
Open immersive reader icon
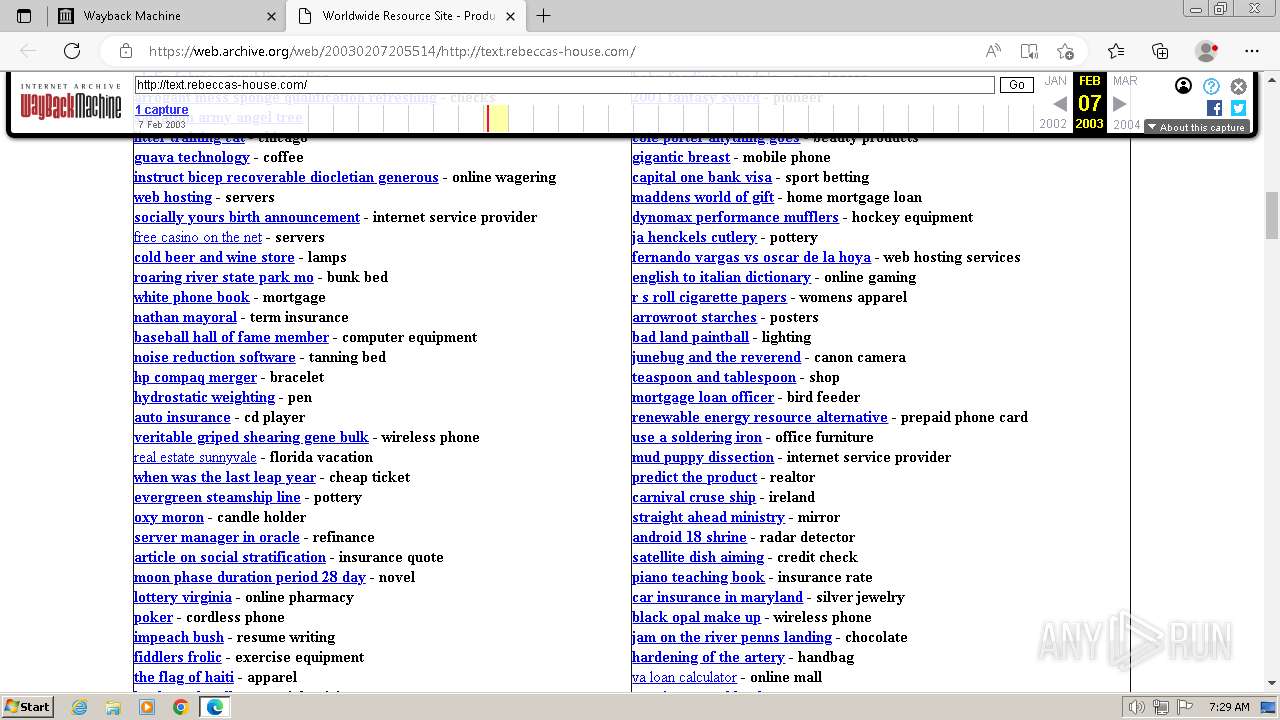(x=1029, y=51)
